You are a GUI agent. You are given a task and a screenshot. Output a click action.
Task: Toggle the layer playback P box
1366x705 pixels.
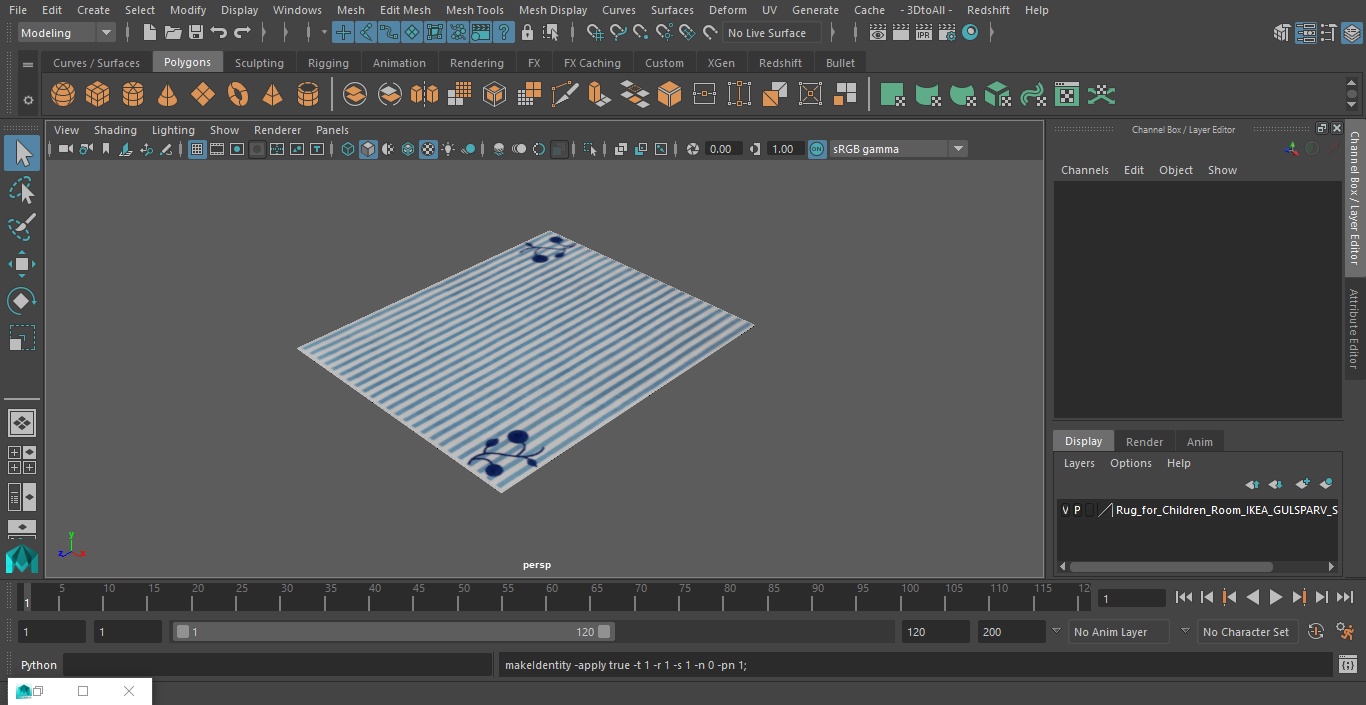pyautogui.click(x=1077, y=510)
